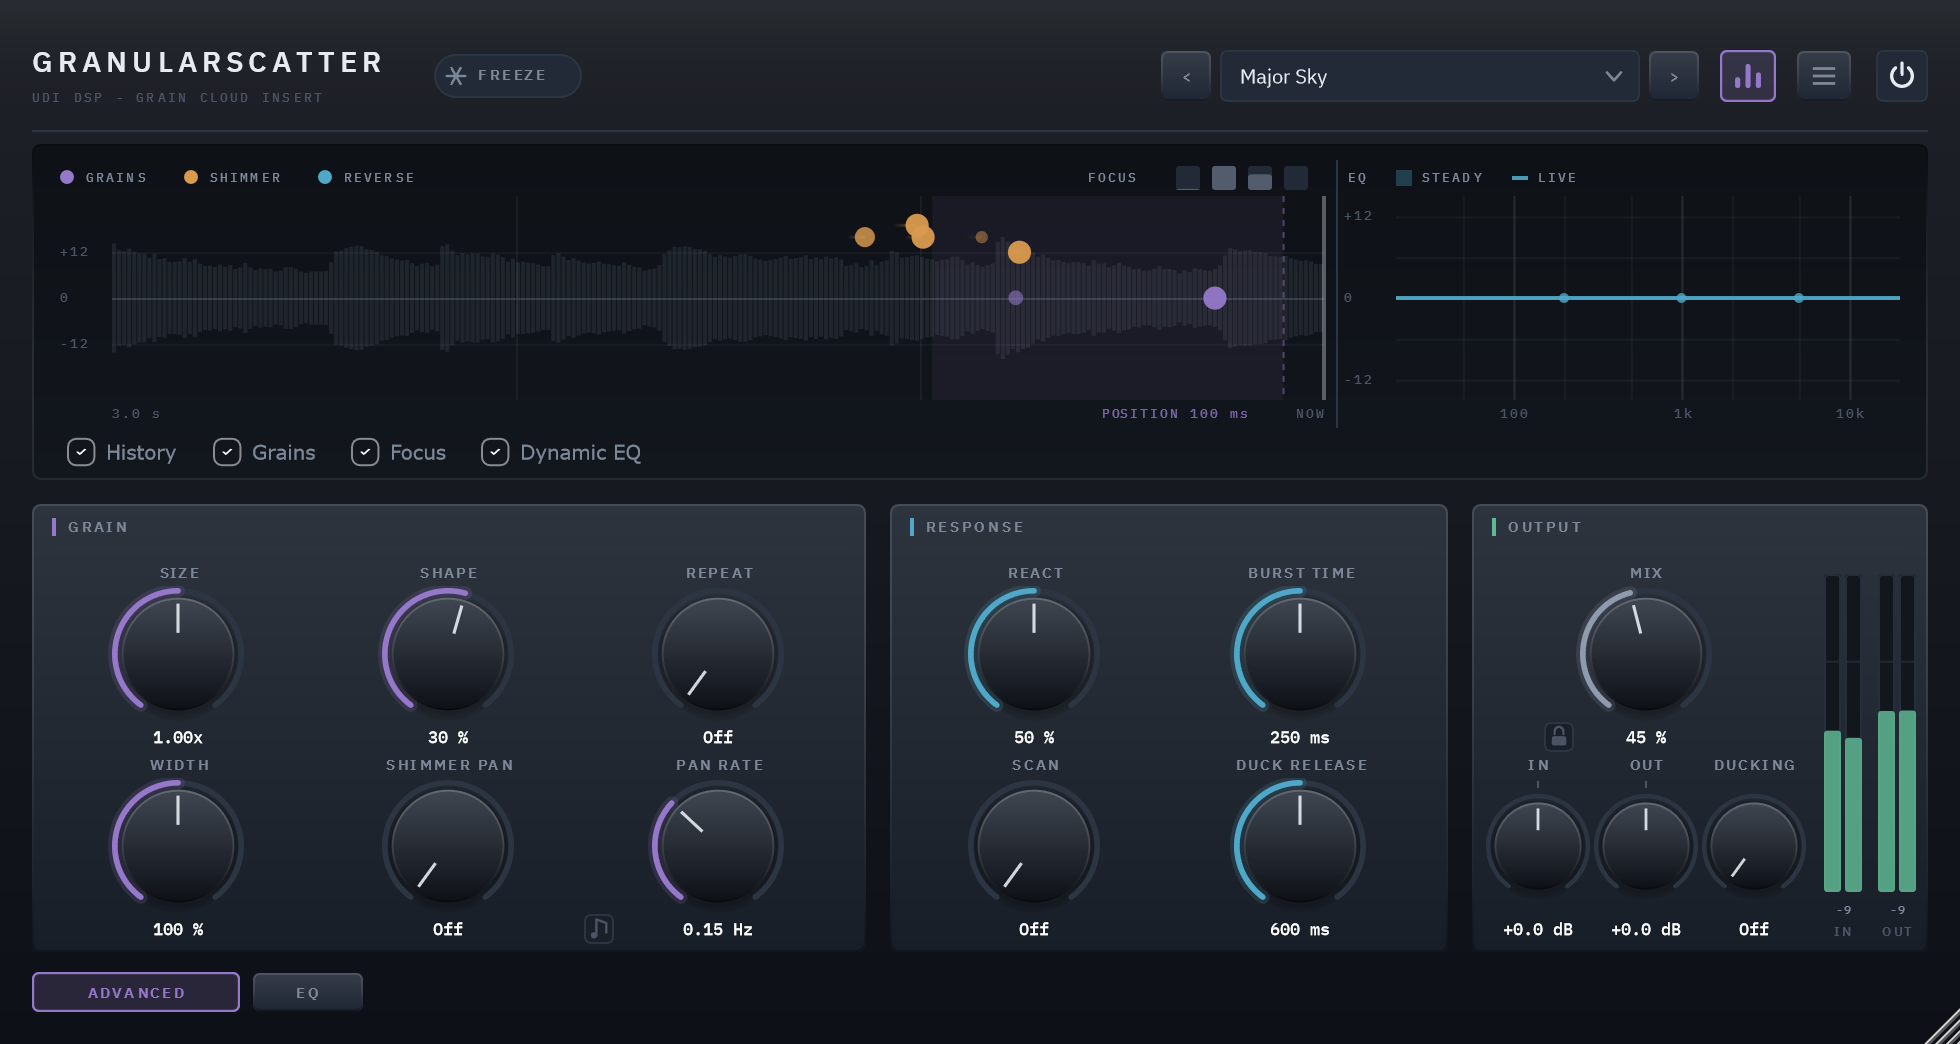Screen dimensions: 1960x1044
Task: Open the hamburger menu
Action: coord(1824,76)
